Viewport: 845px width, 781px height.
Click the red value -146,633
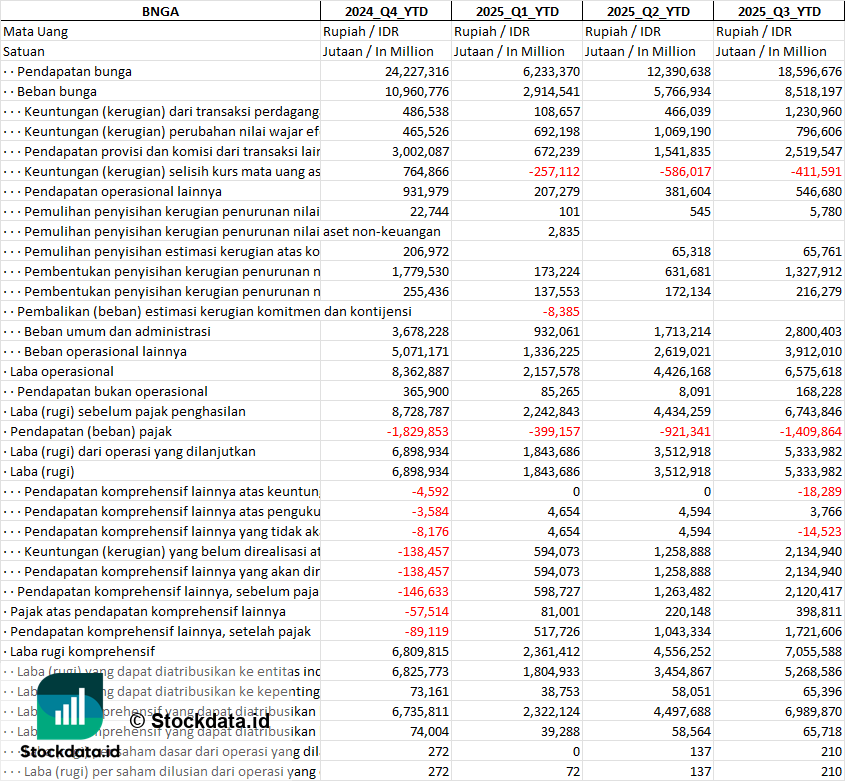pyautogui.click(x=423, y=591)
